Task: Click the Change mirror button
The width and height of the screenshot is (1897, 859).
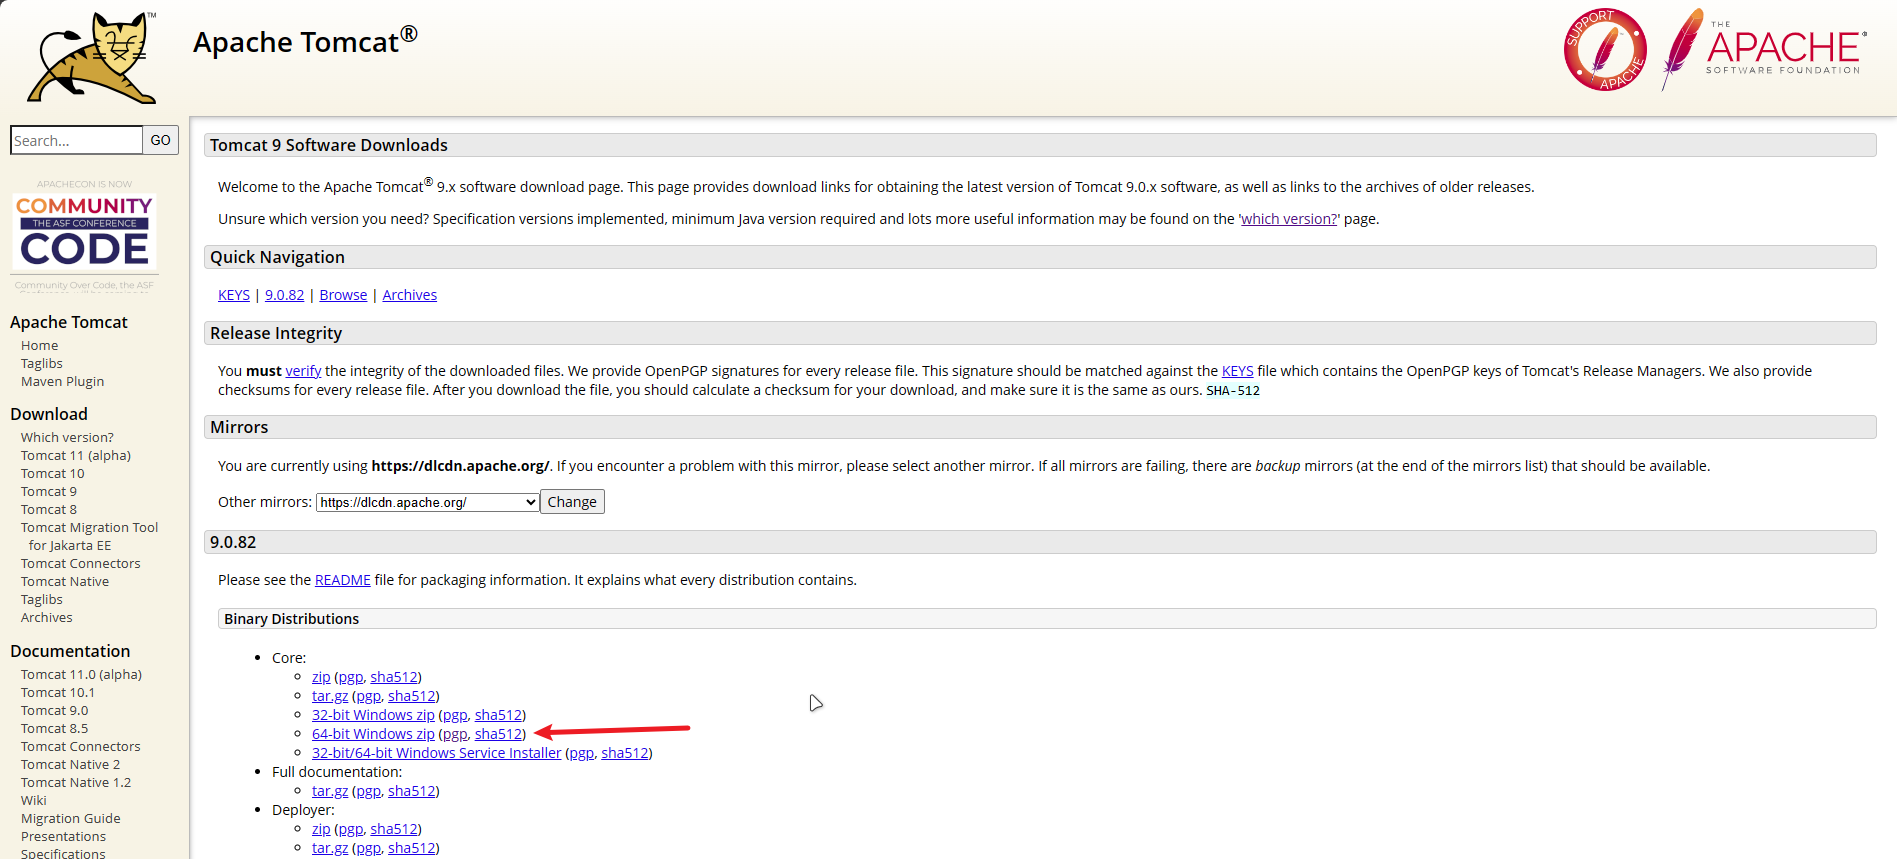Action: coord(572,502)
